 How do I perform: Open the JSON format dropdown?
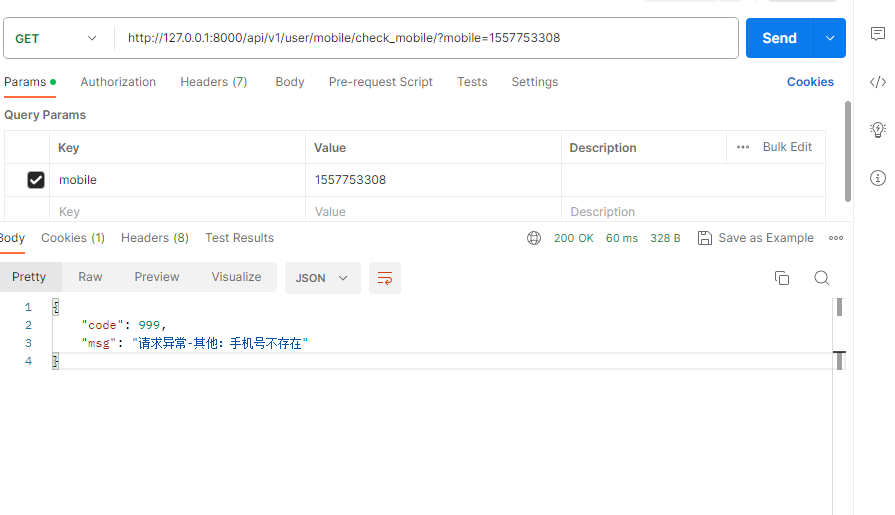[x=322, y=278]
